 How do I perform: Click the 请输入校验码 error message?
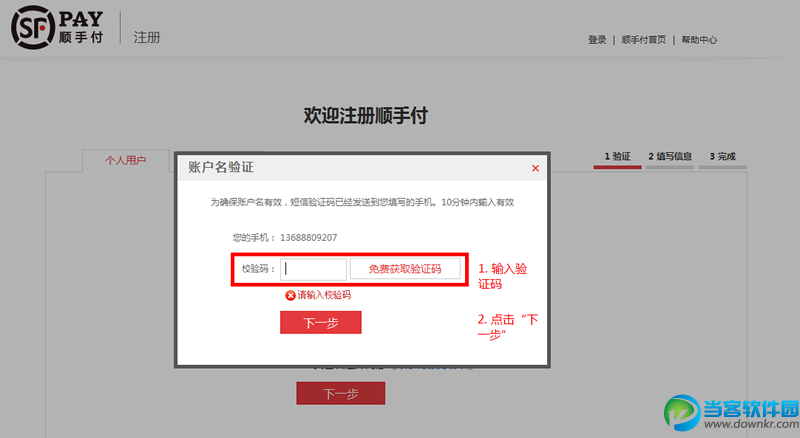point(324,295)
